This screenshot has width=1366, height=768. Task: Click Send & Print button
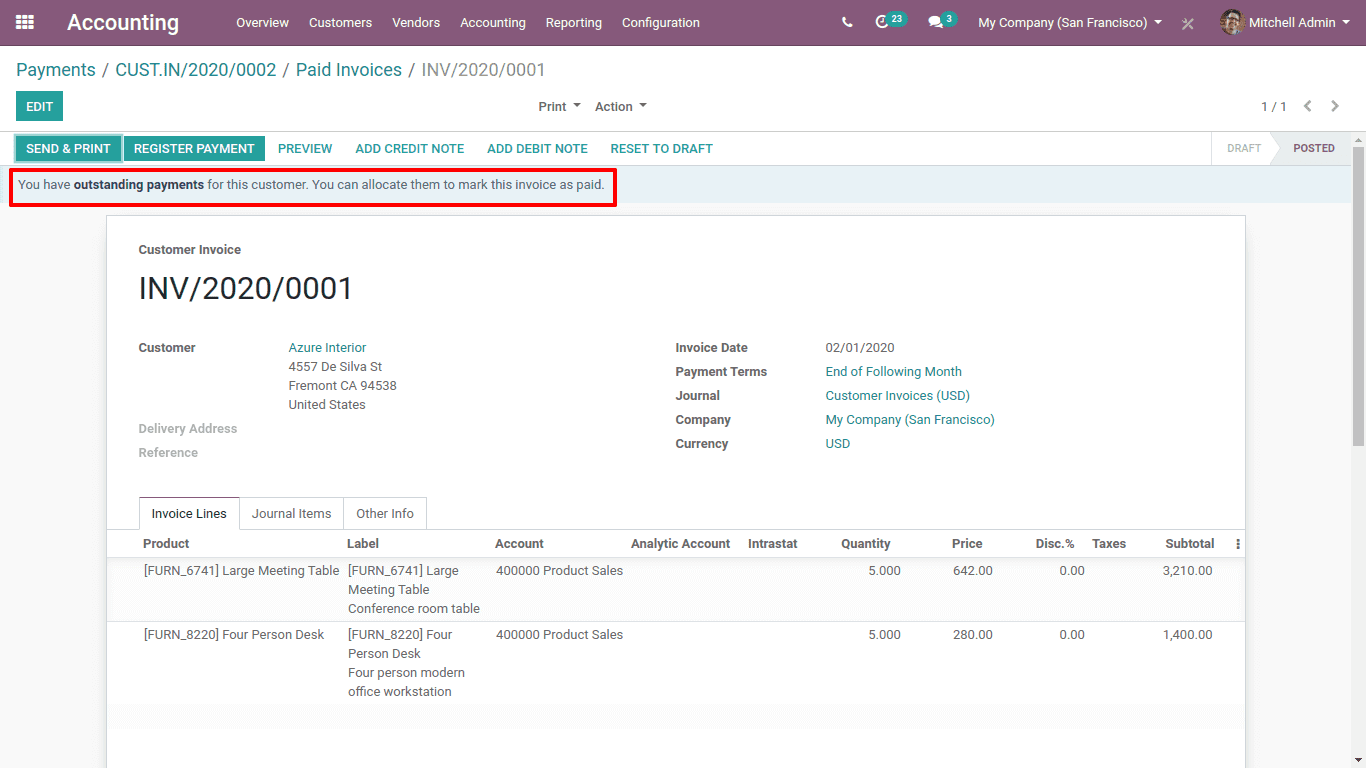(x=68, y=149)
